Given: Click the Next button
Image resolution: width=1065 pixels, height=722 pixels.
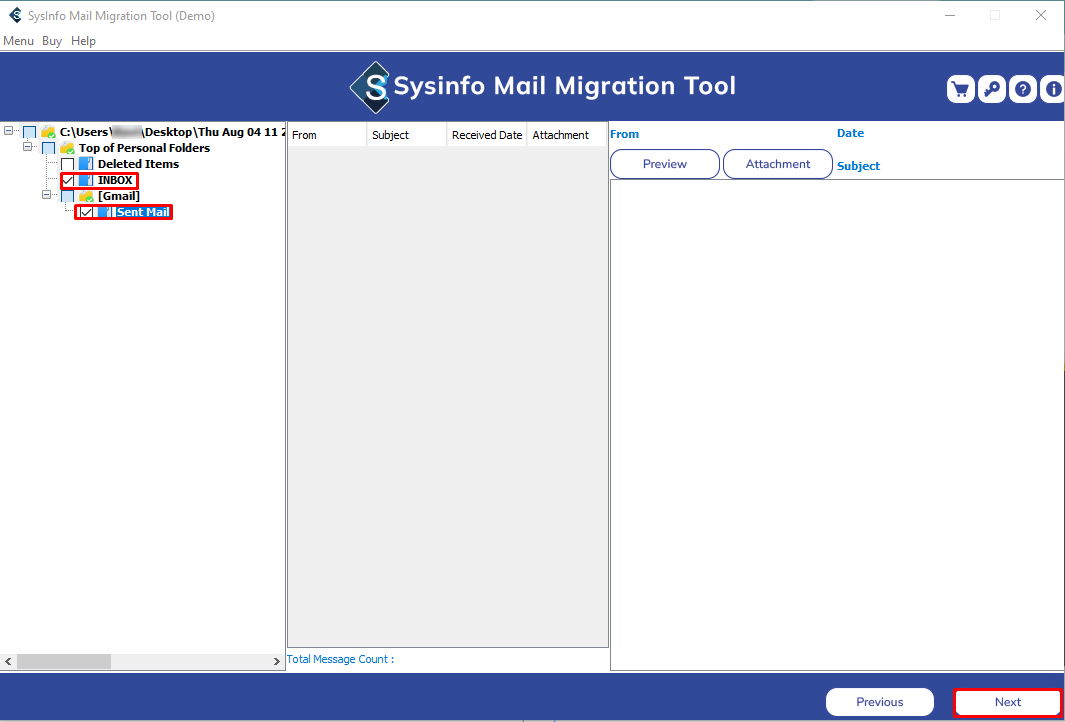Looking at the screenshot, I should pos(1008,702).
